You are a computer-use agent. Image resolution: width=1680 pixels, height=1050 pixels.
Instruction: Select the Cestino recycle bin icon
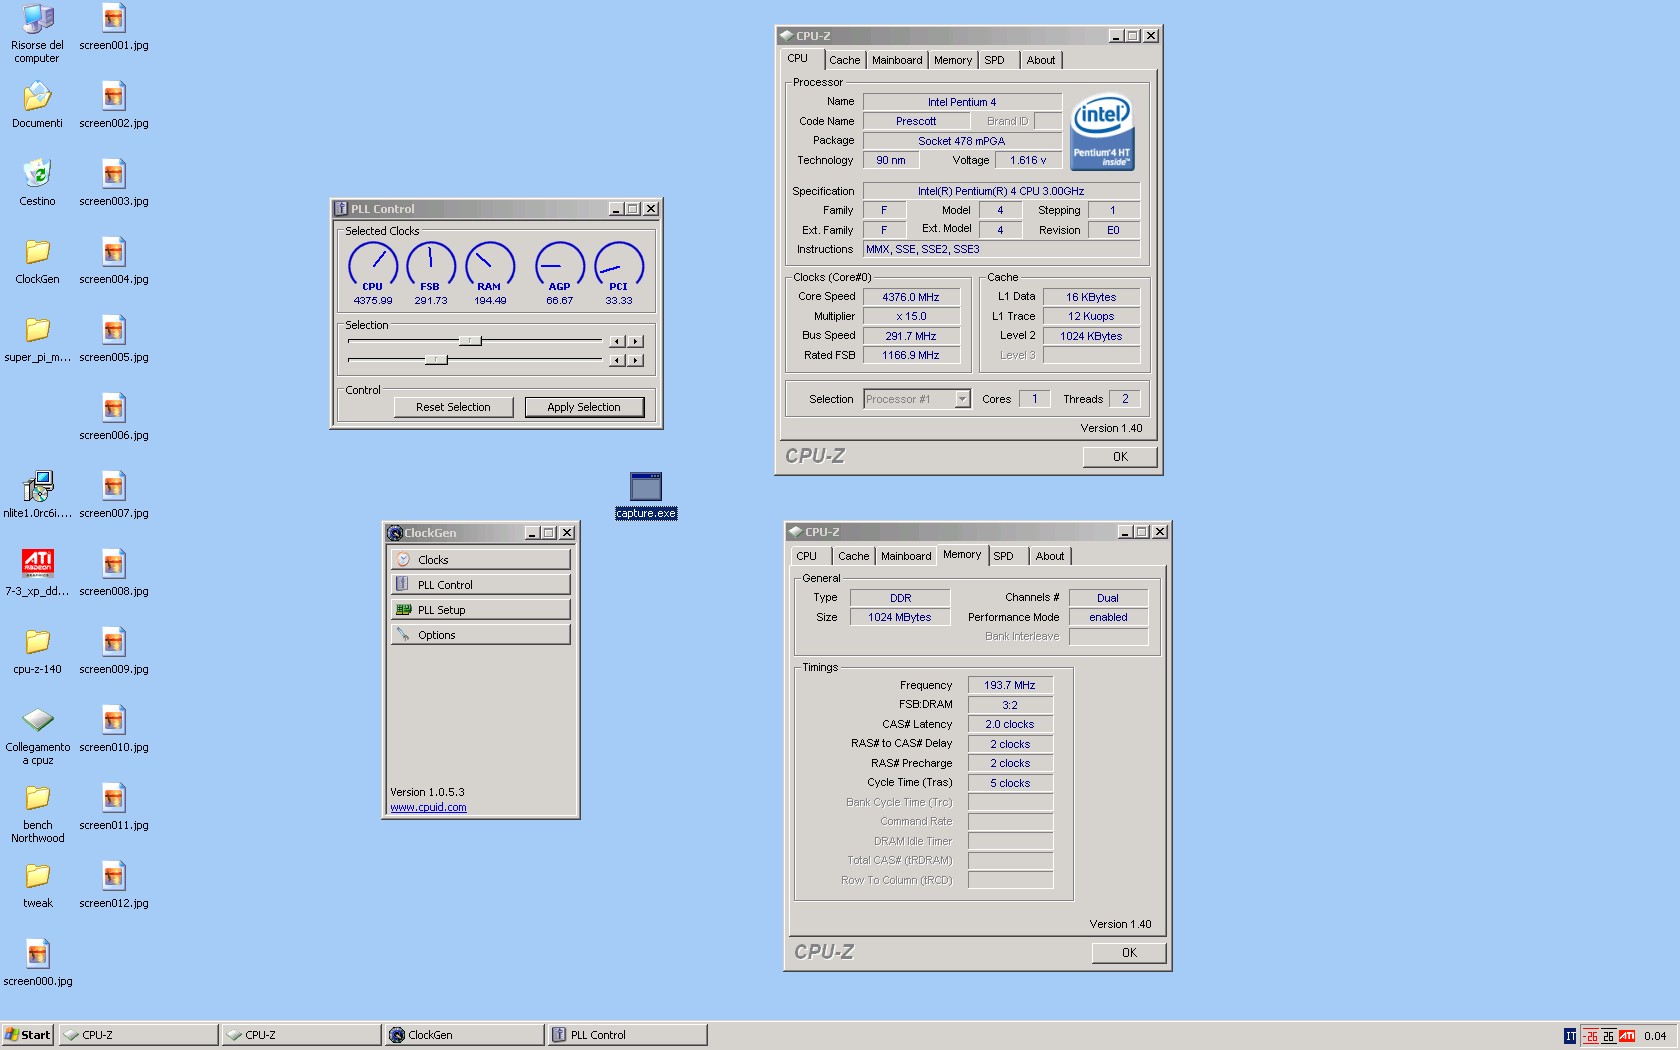(37, 173)
